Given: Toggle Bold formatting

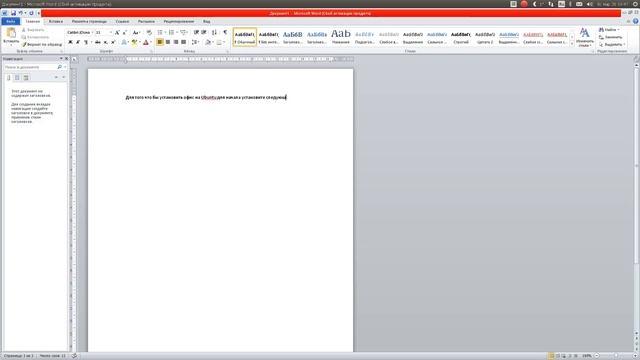Looking at the screenshot, I should tap(70, 42).
